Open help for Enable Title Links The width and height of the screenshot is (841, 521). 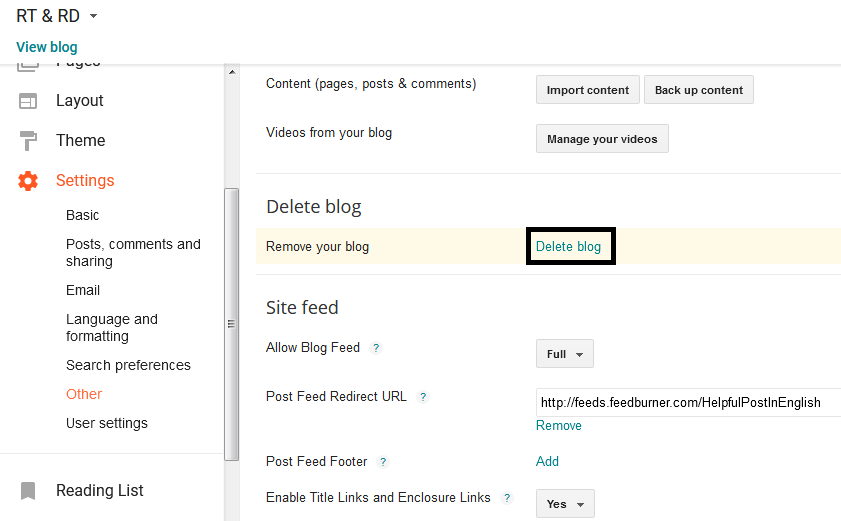click(x=506, y=497)
